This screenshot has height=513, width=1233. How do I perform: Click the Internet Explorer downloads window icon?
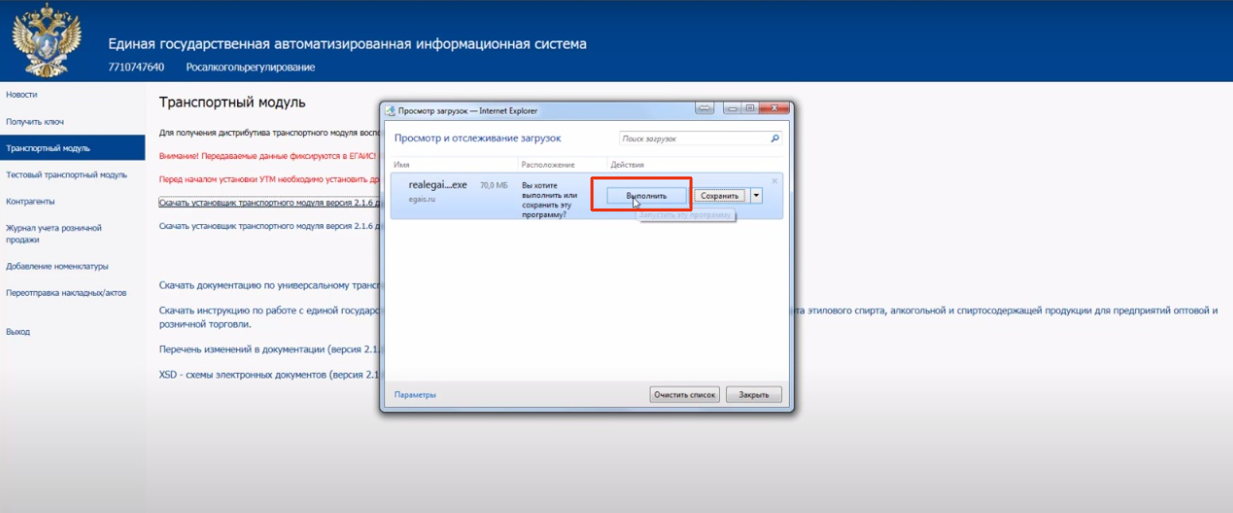pos(391,111)
